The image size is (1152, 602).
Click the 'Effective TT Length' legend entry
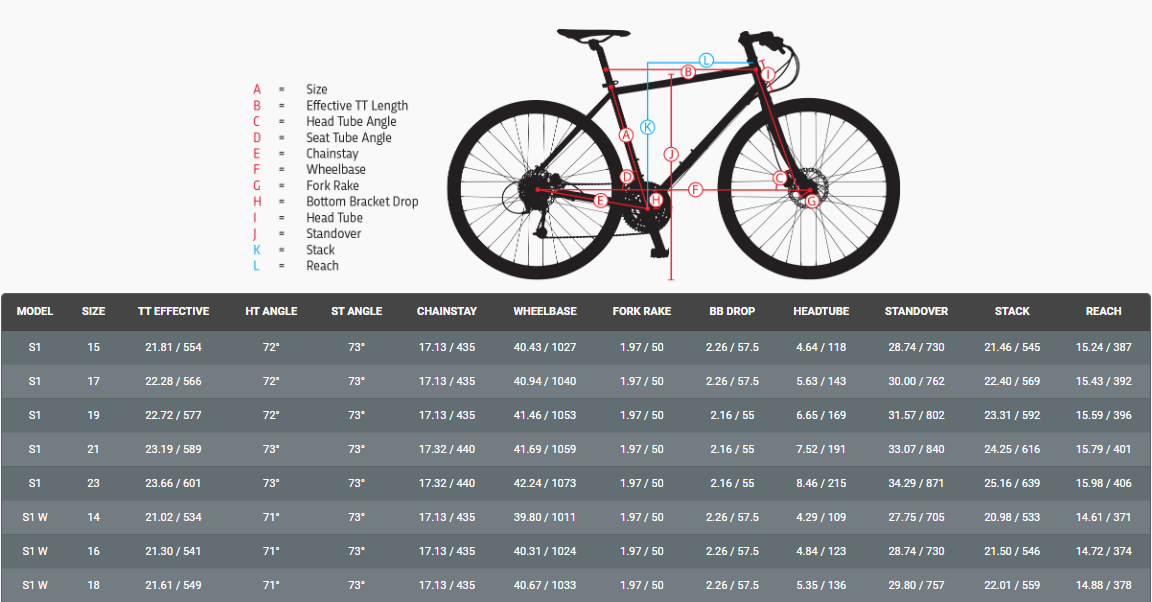[x=357, y=106]
